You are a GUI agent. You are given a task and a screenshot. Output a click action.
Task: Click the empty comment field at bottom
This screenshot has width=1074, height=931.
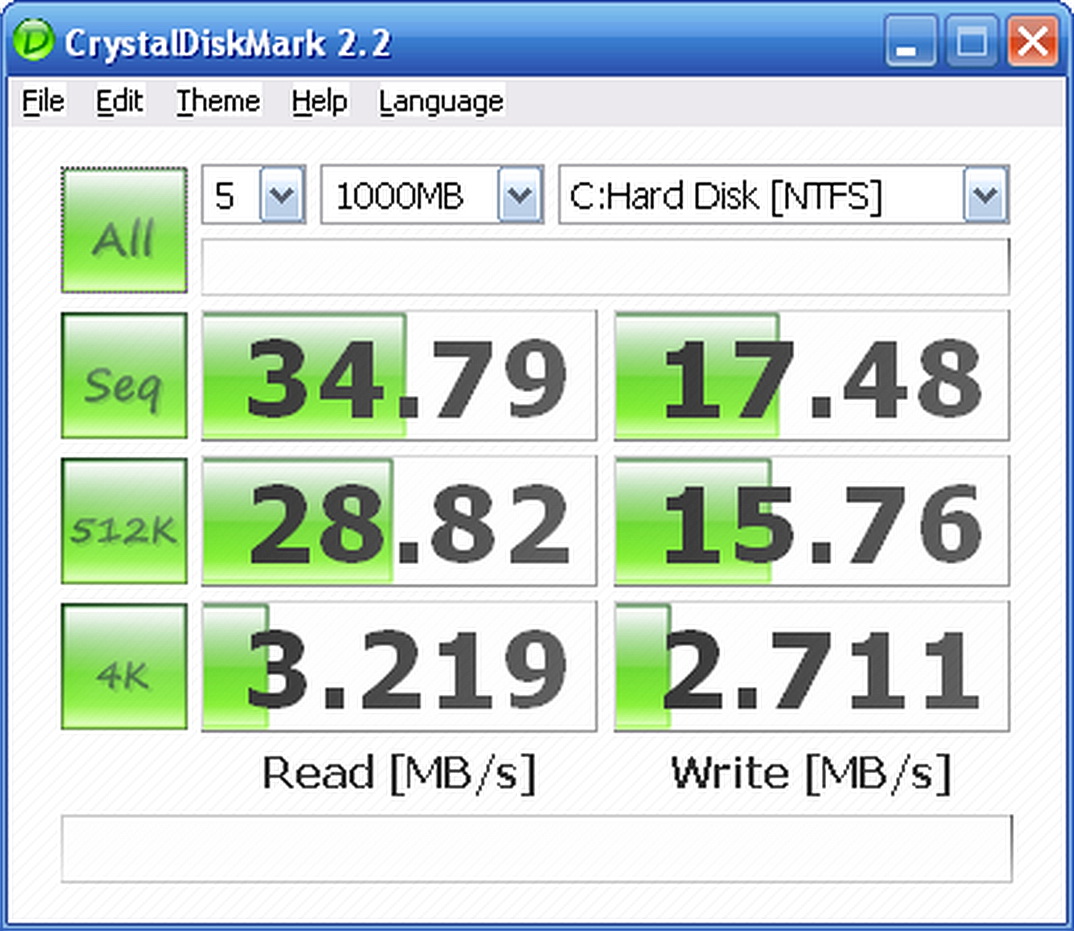tap(536, 849)
